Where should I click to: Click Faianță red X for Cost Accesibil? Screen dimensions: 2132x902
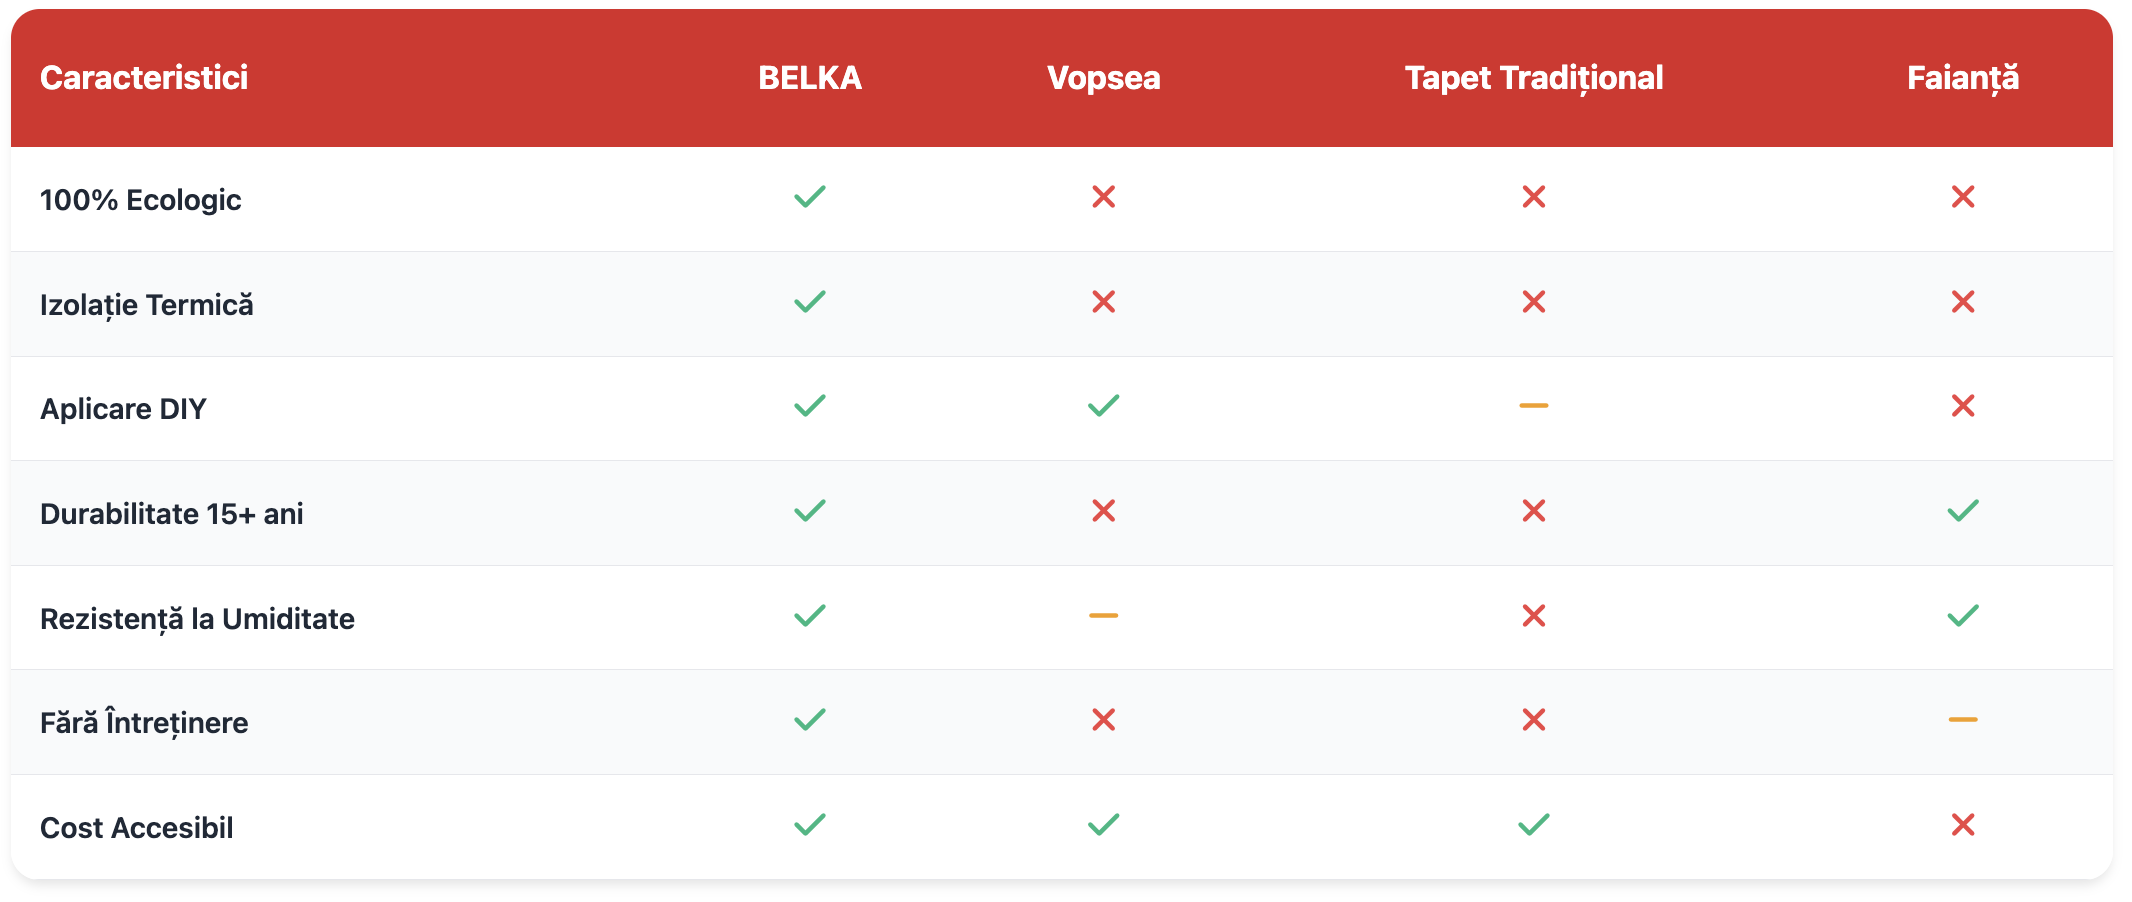click(x=1962, y=825)
